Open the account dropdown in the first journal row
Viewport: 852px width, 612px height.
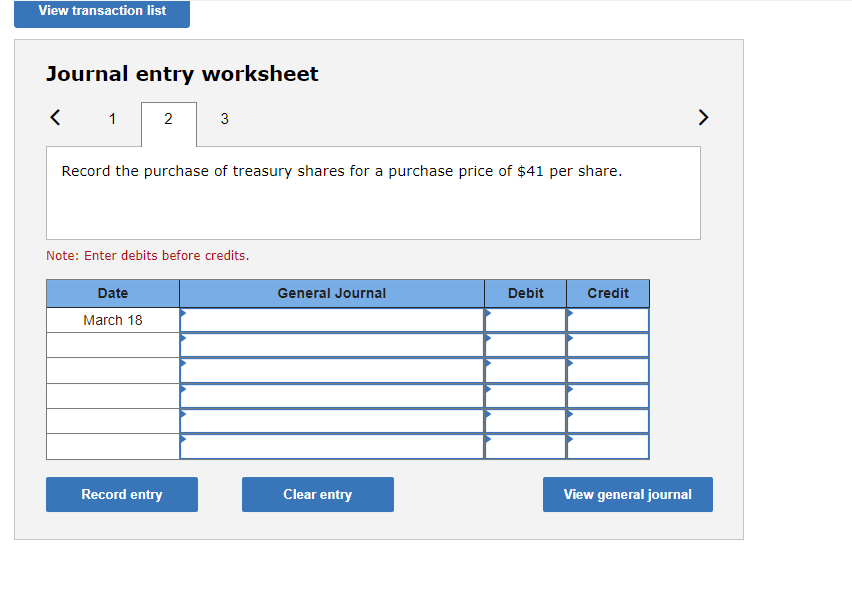tap(330, 320)
